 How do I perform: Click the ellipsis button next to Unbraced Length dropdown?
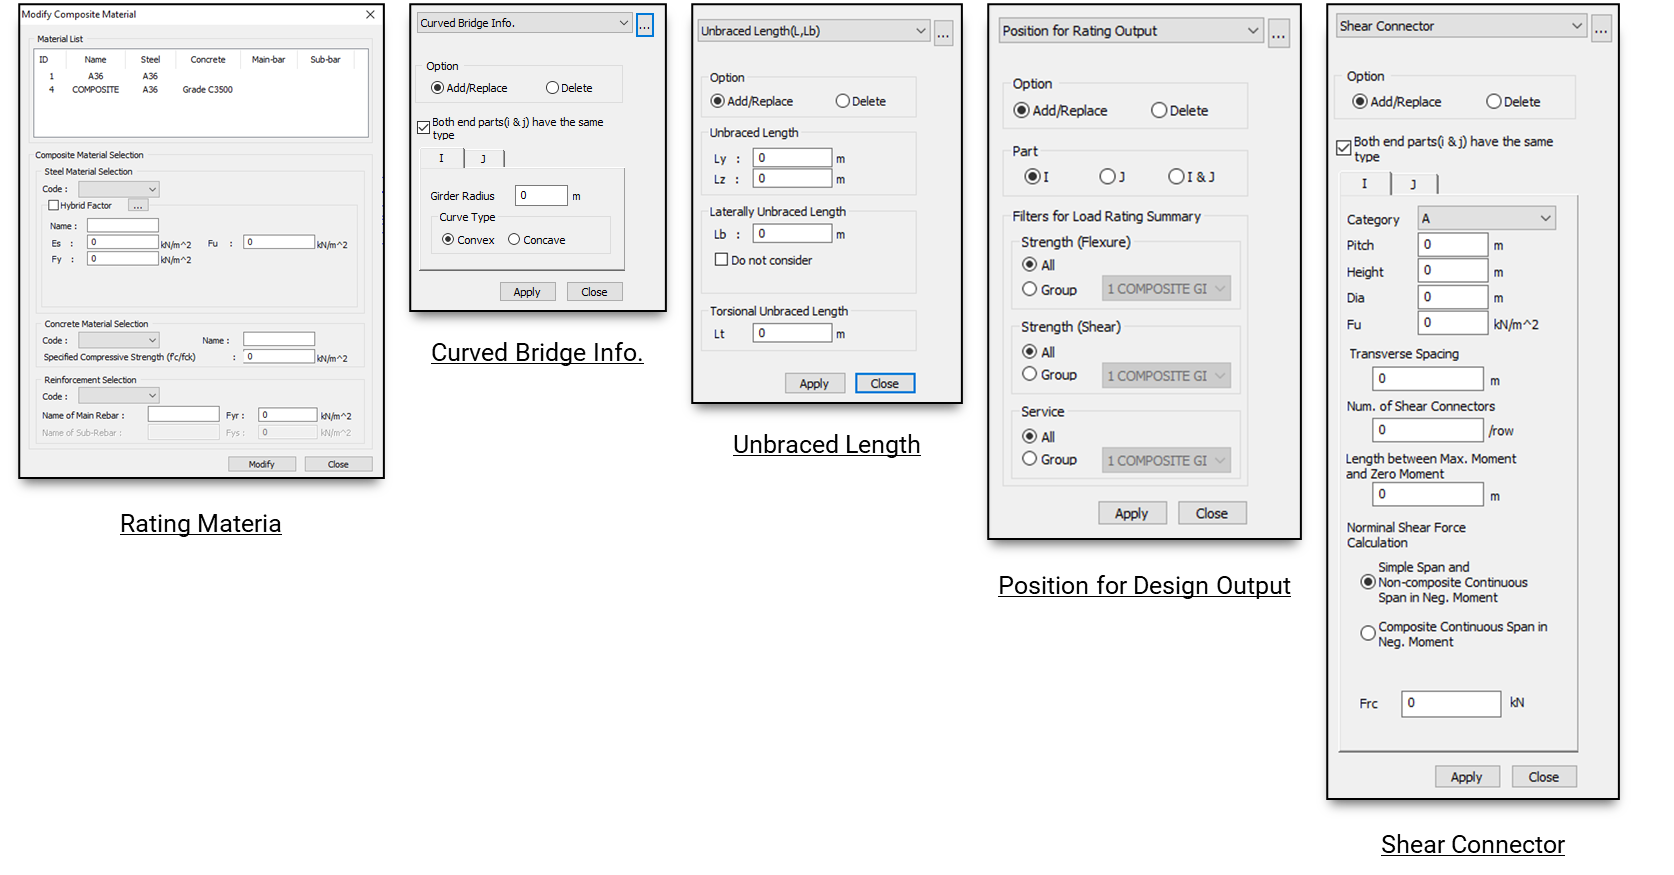(943, 33)
